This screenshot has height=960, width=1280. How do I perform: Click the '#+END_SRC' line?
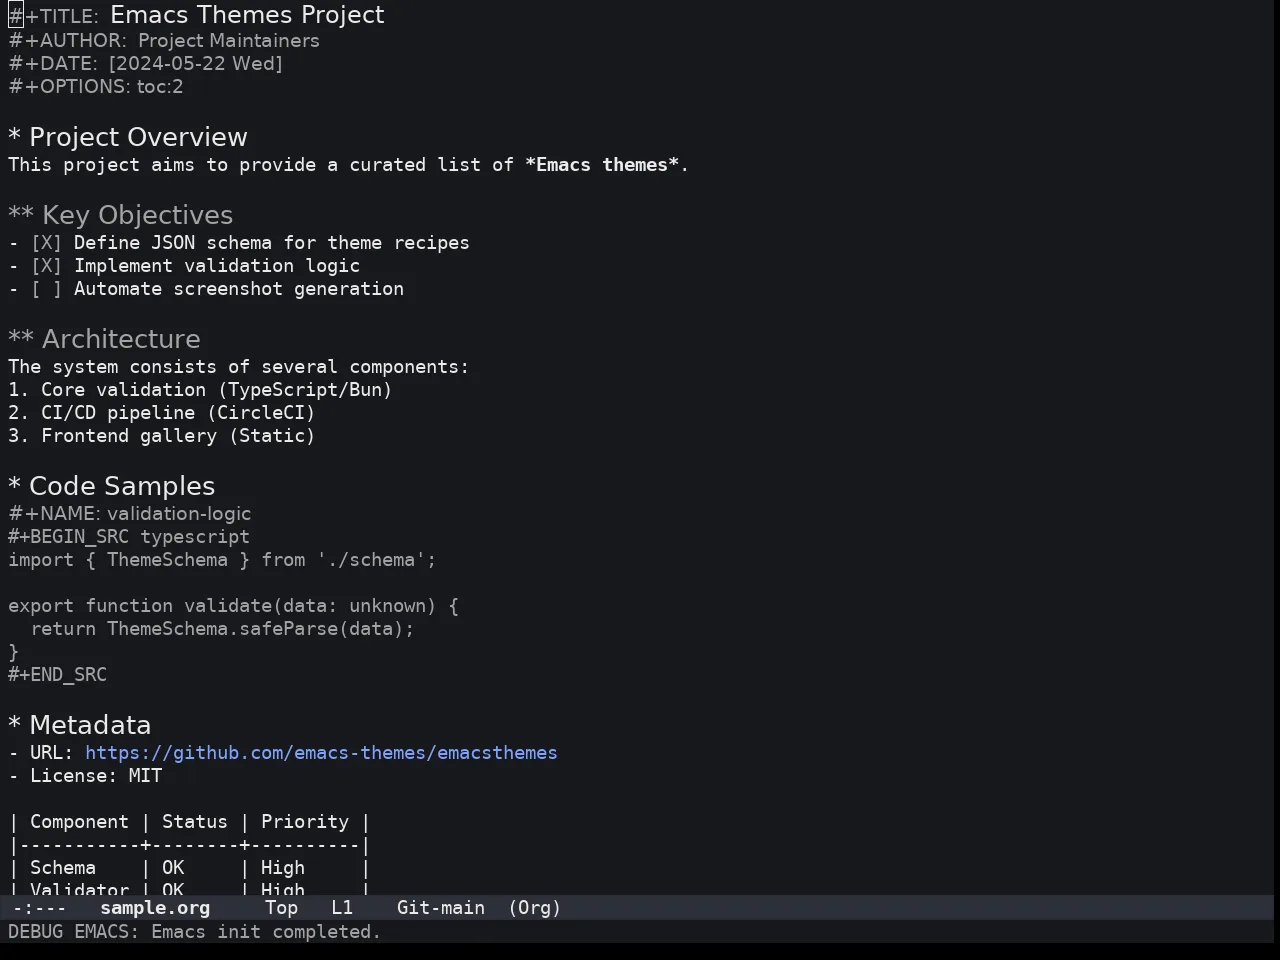point(57,675)
